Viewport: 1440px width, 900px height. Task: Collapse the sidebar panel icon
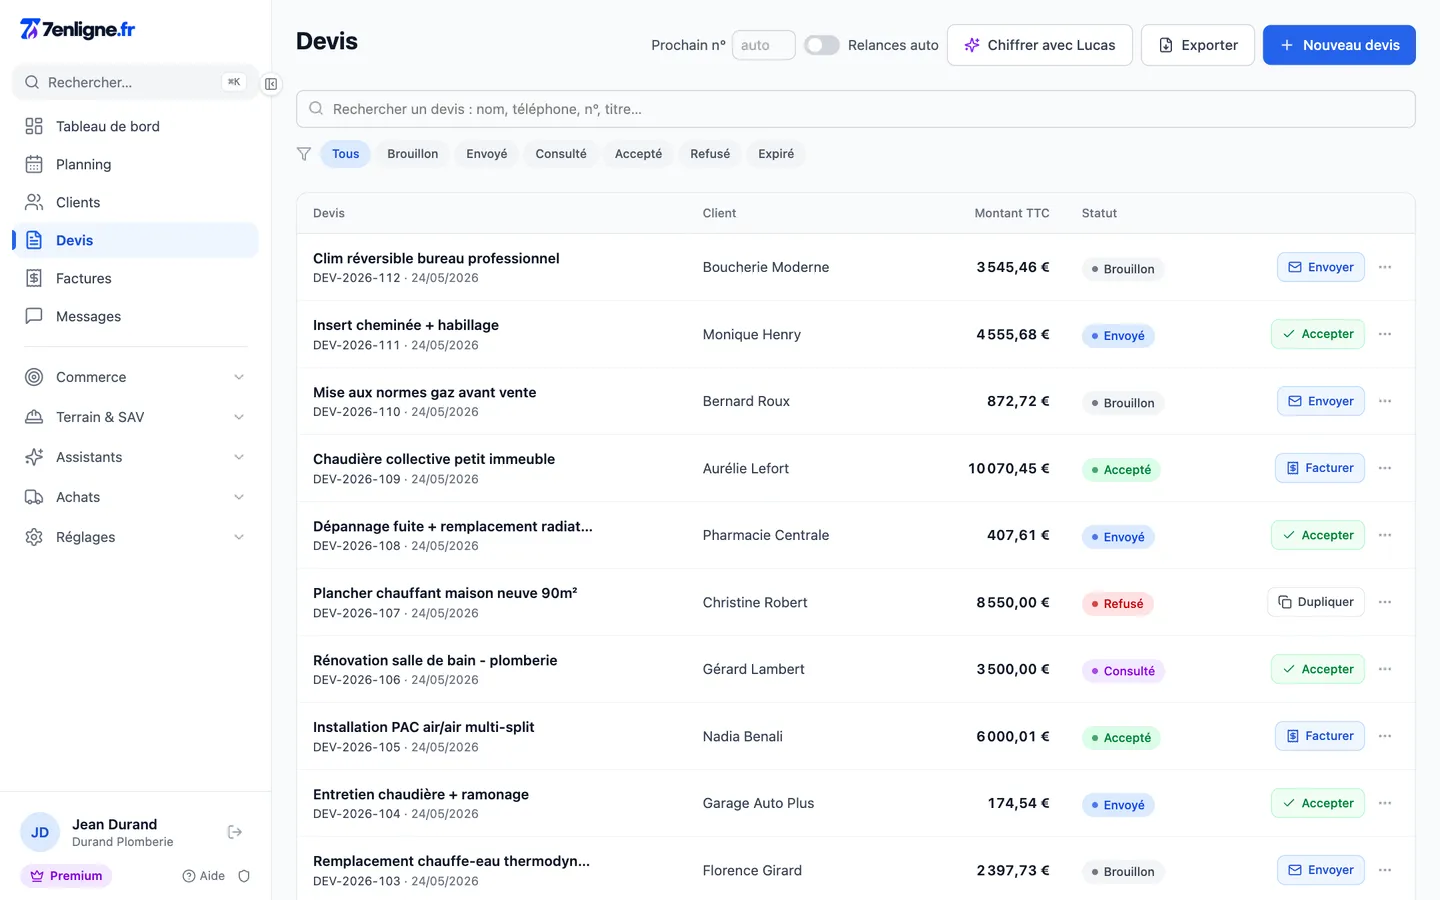click(x=271, y=84)
